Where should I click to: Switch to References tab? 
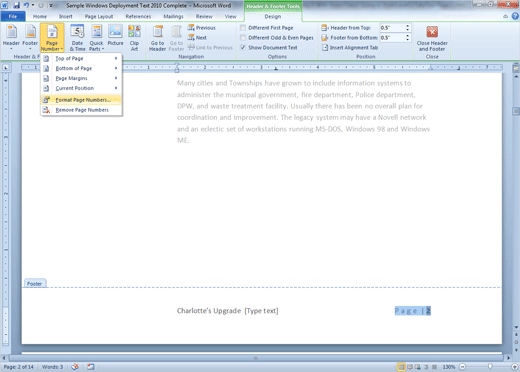point(138,16)
